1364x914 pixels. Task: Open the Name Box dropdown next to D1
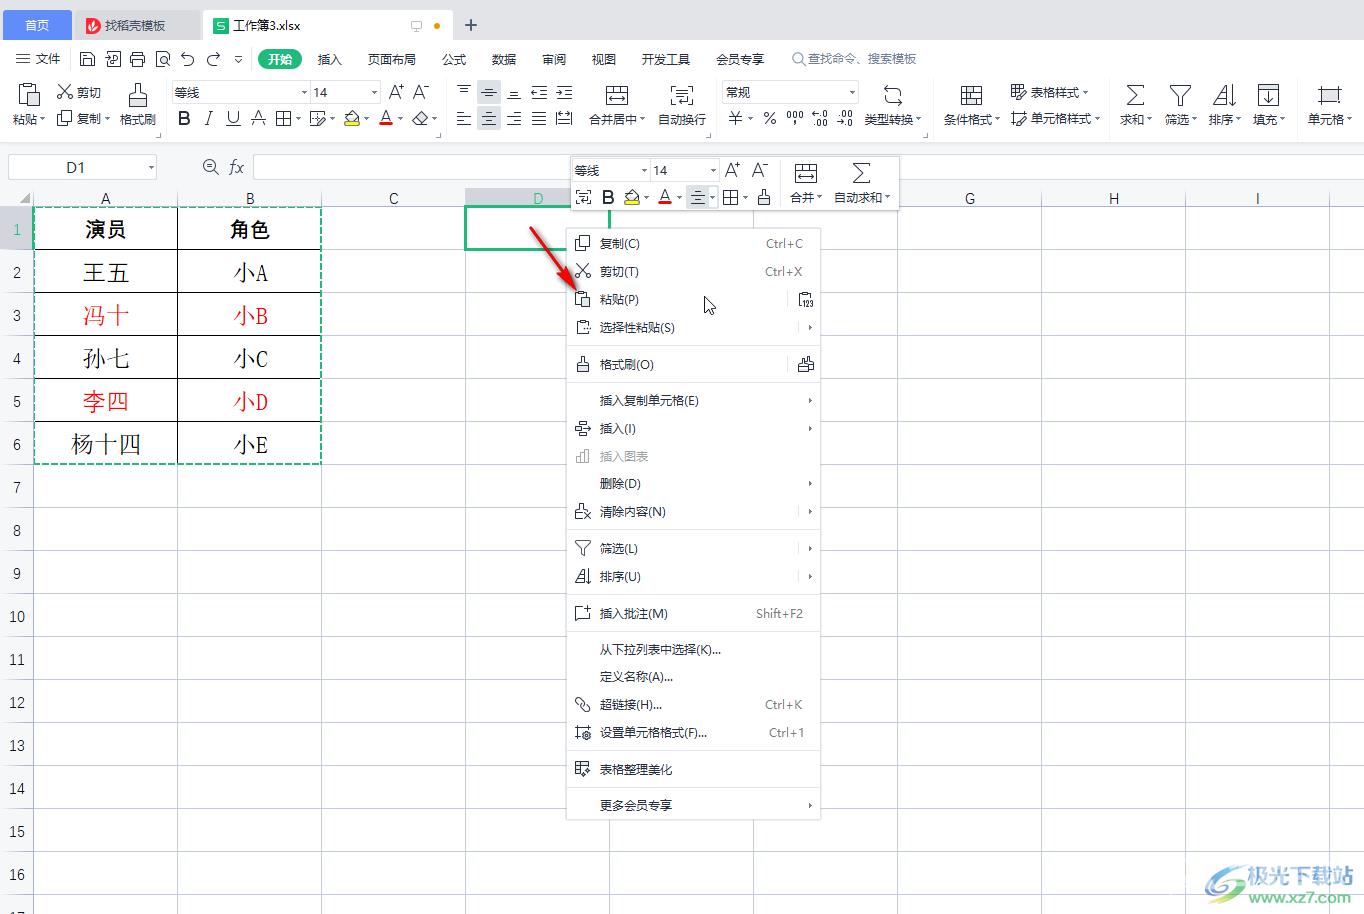[151, 168]
